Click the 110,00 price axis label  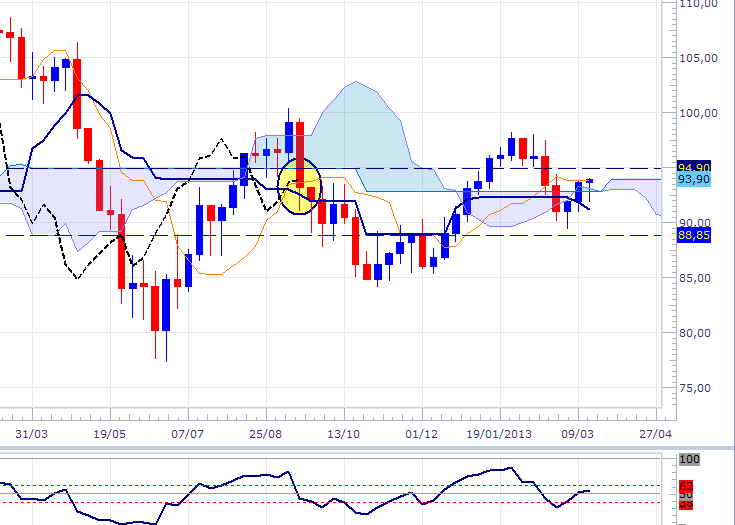697,4
